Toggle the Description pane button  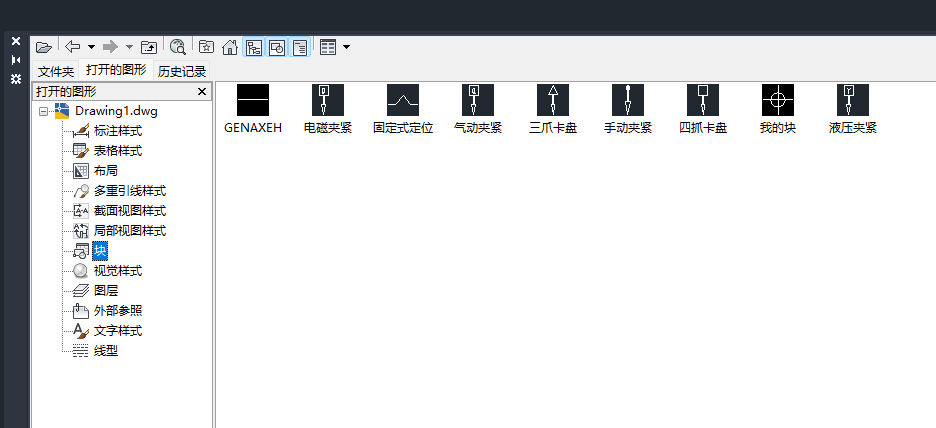300,47
